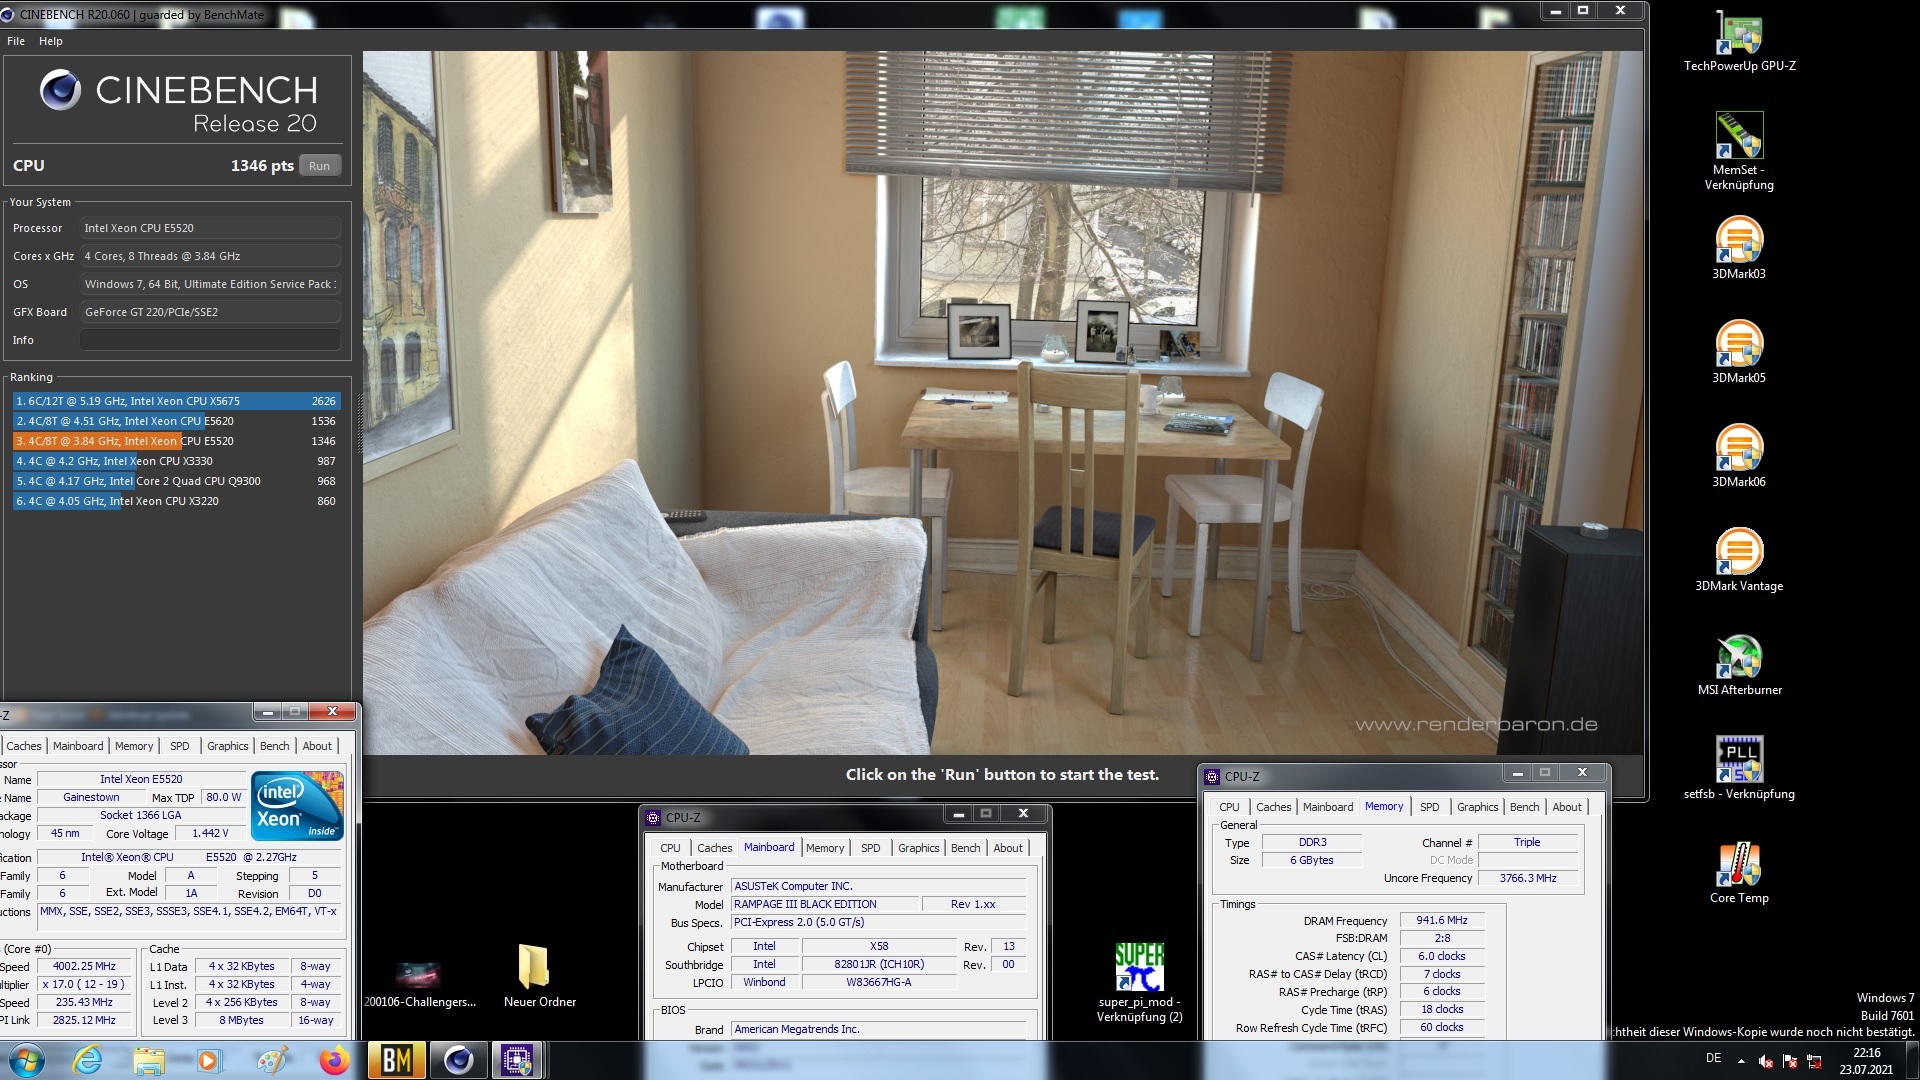Select ranking entry Xeon X5675 at 5.19 GHz
The image size is (1920, 1080).
[176, 401]
